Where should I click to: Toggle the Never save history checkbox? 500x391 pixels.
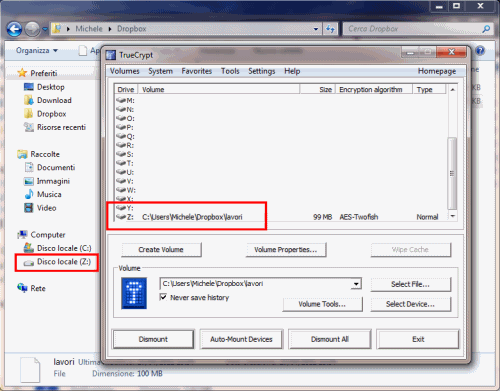click(163, 297)
